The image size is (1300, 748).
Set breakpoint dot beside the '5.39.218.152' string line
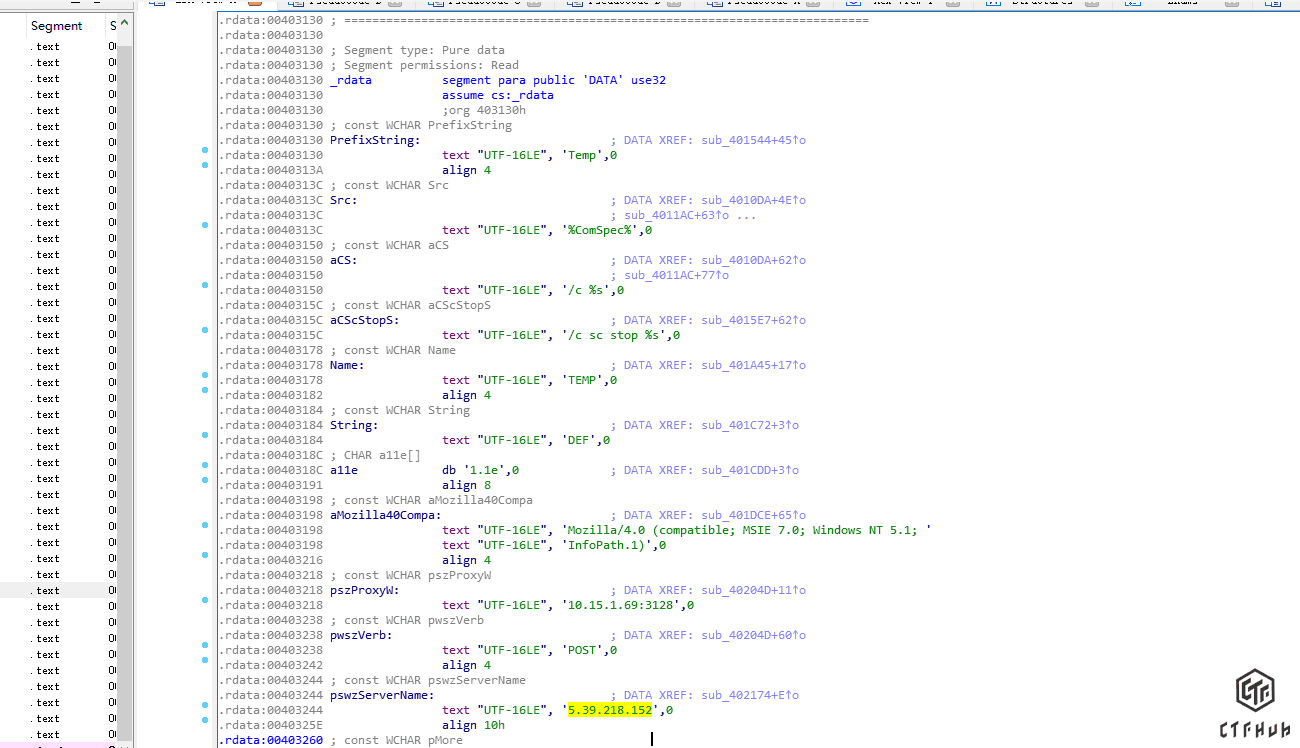point(205,706)
